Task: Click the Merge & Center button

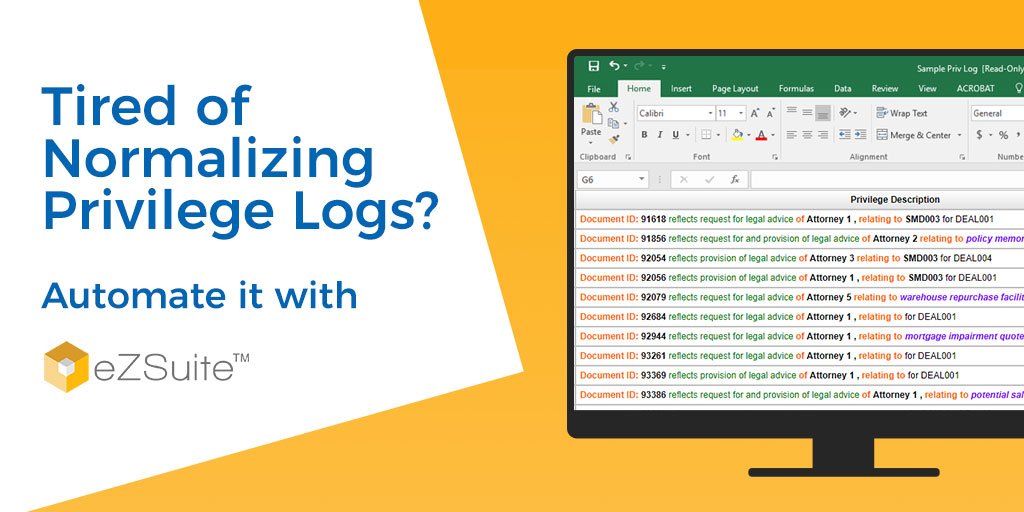Action: point(913,135)
